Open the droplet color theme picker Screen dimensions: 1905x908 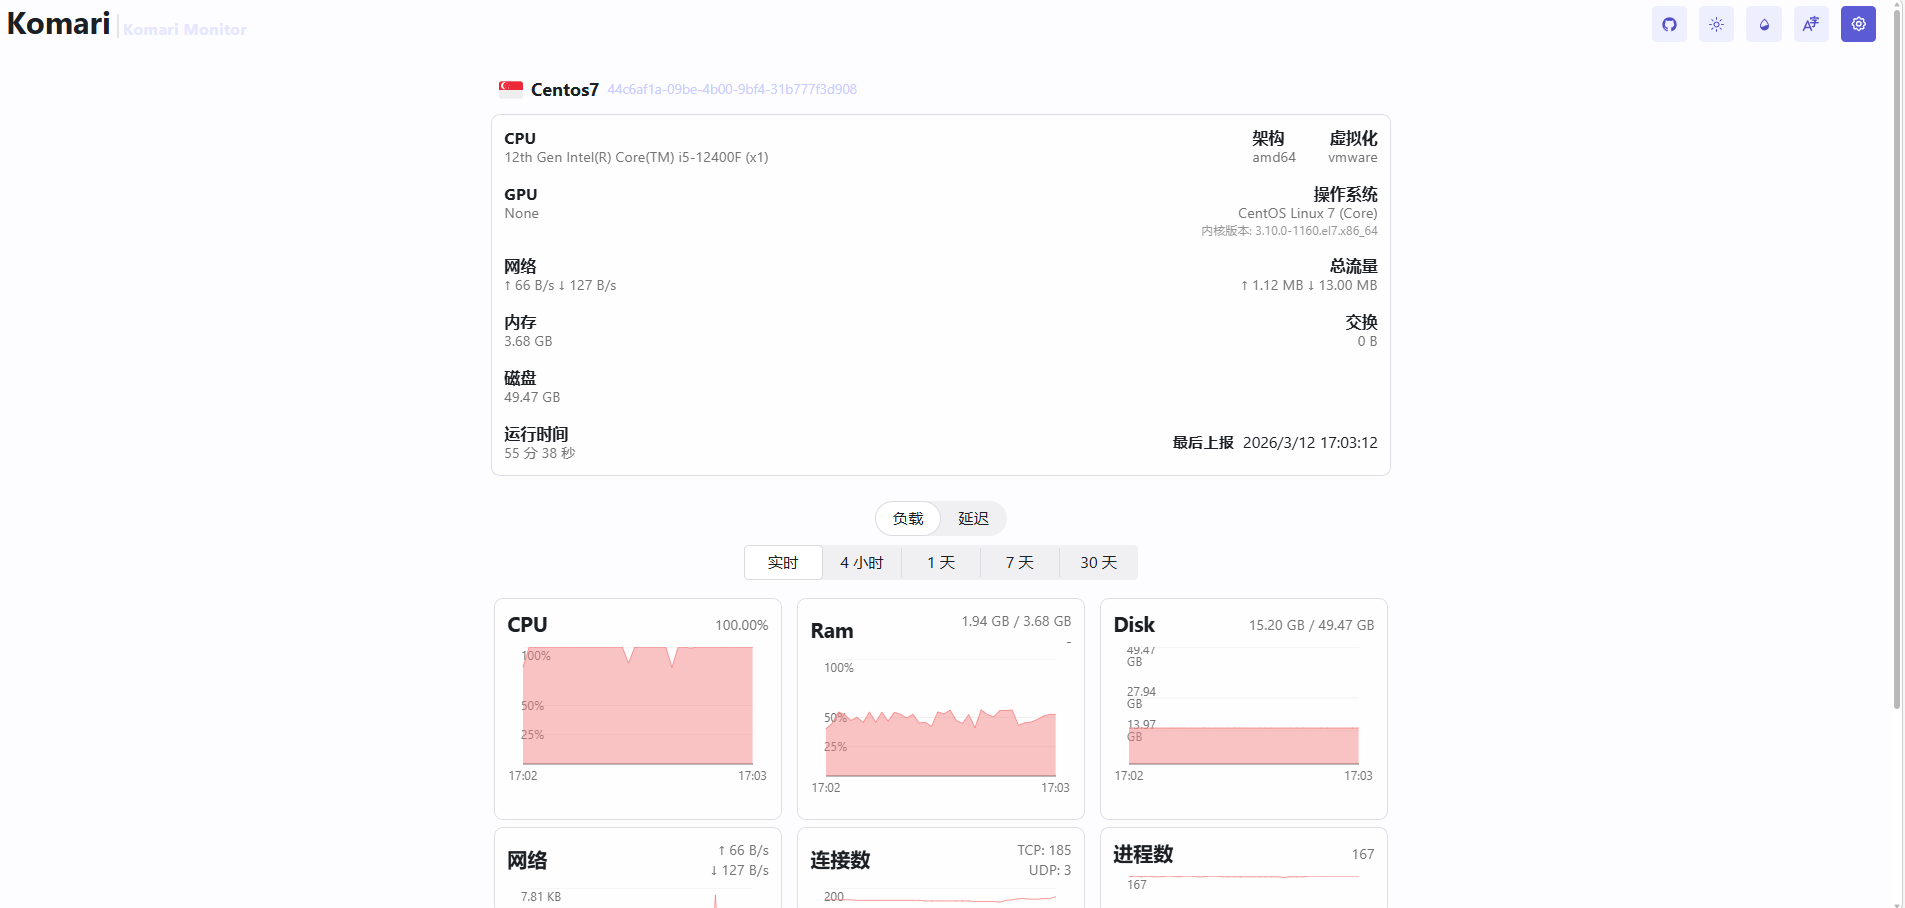pyautogui.click(x=1764, y=24)
